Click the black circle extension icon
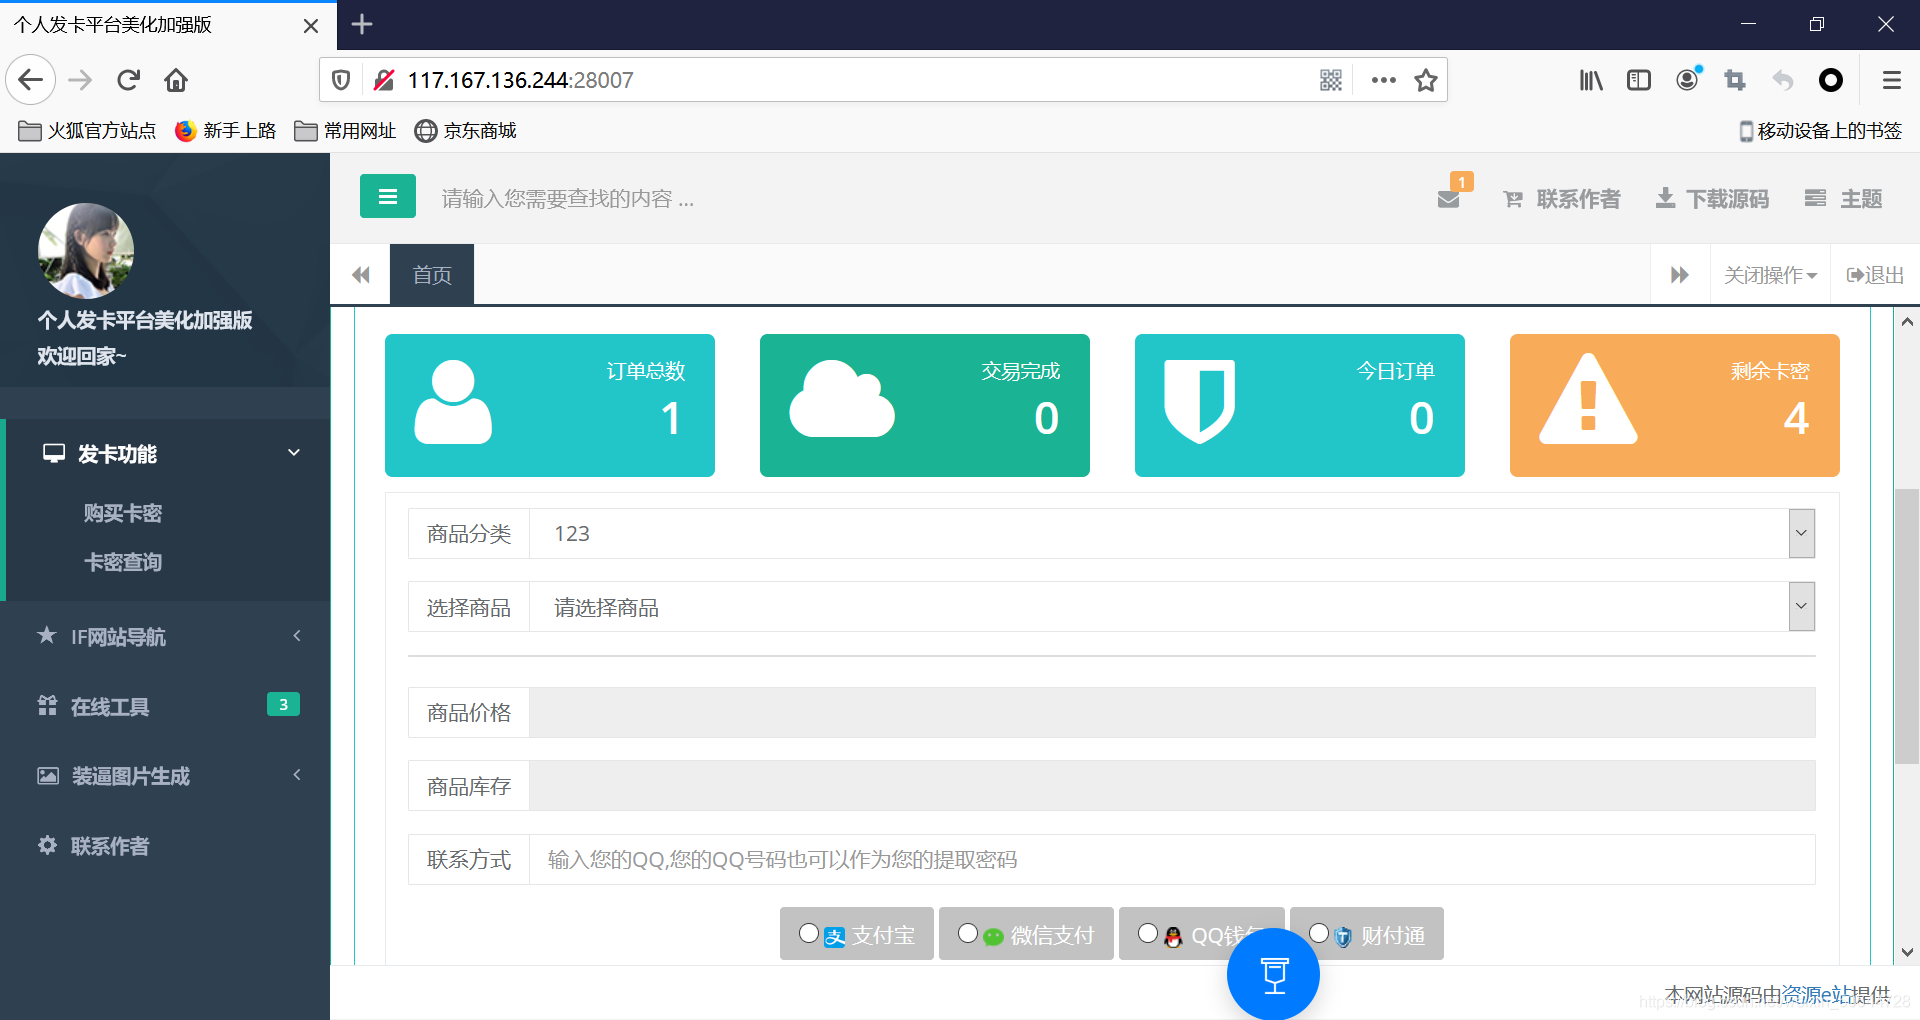Viewport: 1920px width, 1020px height. tap(1831, 80)
